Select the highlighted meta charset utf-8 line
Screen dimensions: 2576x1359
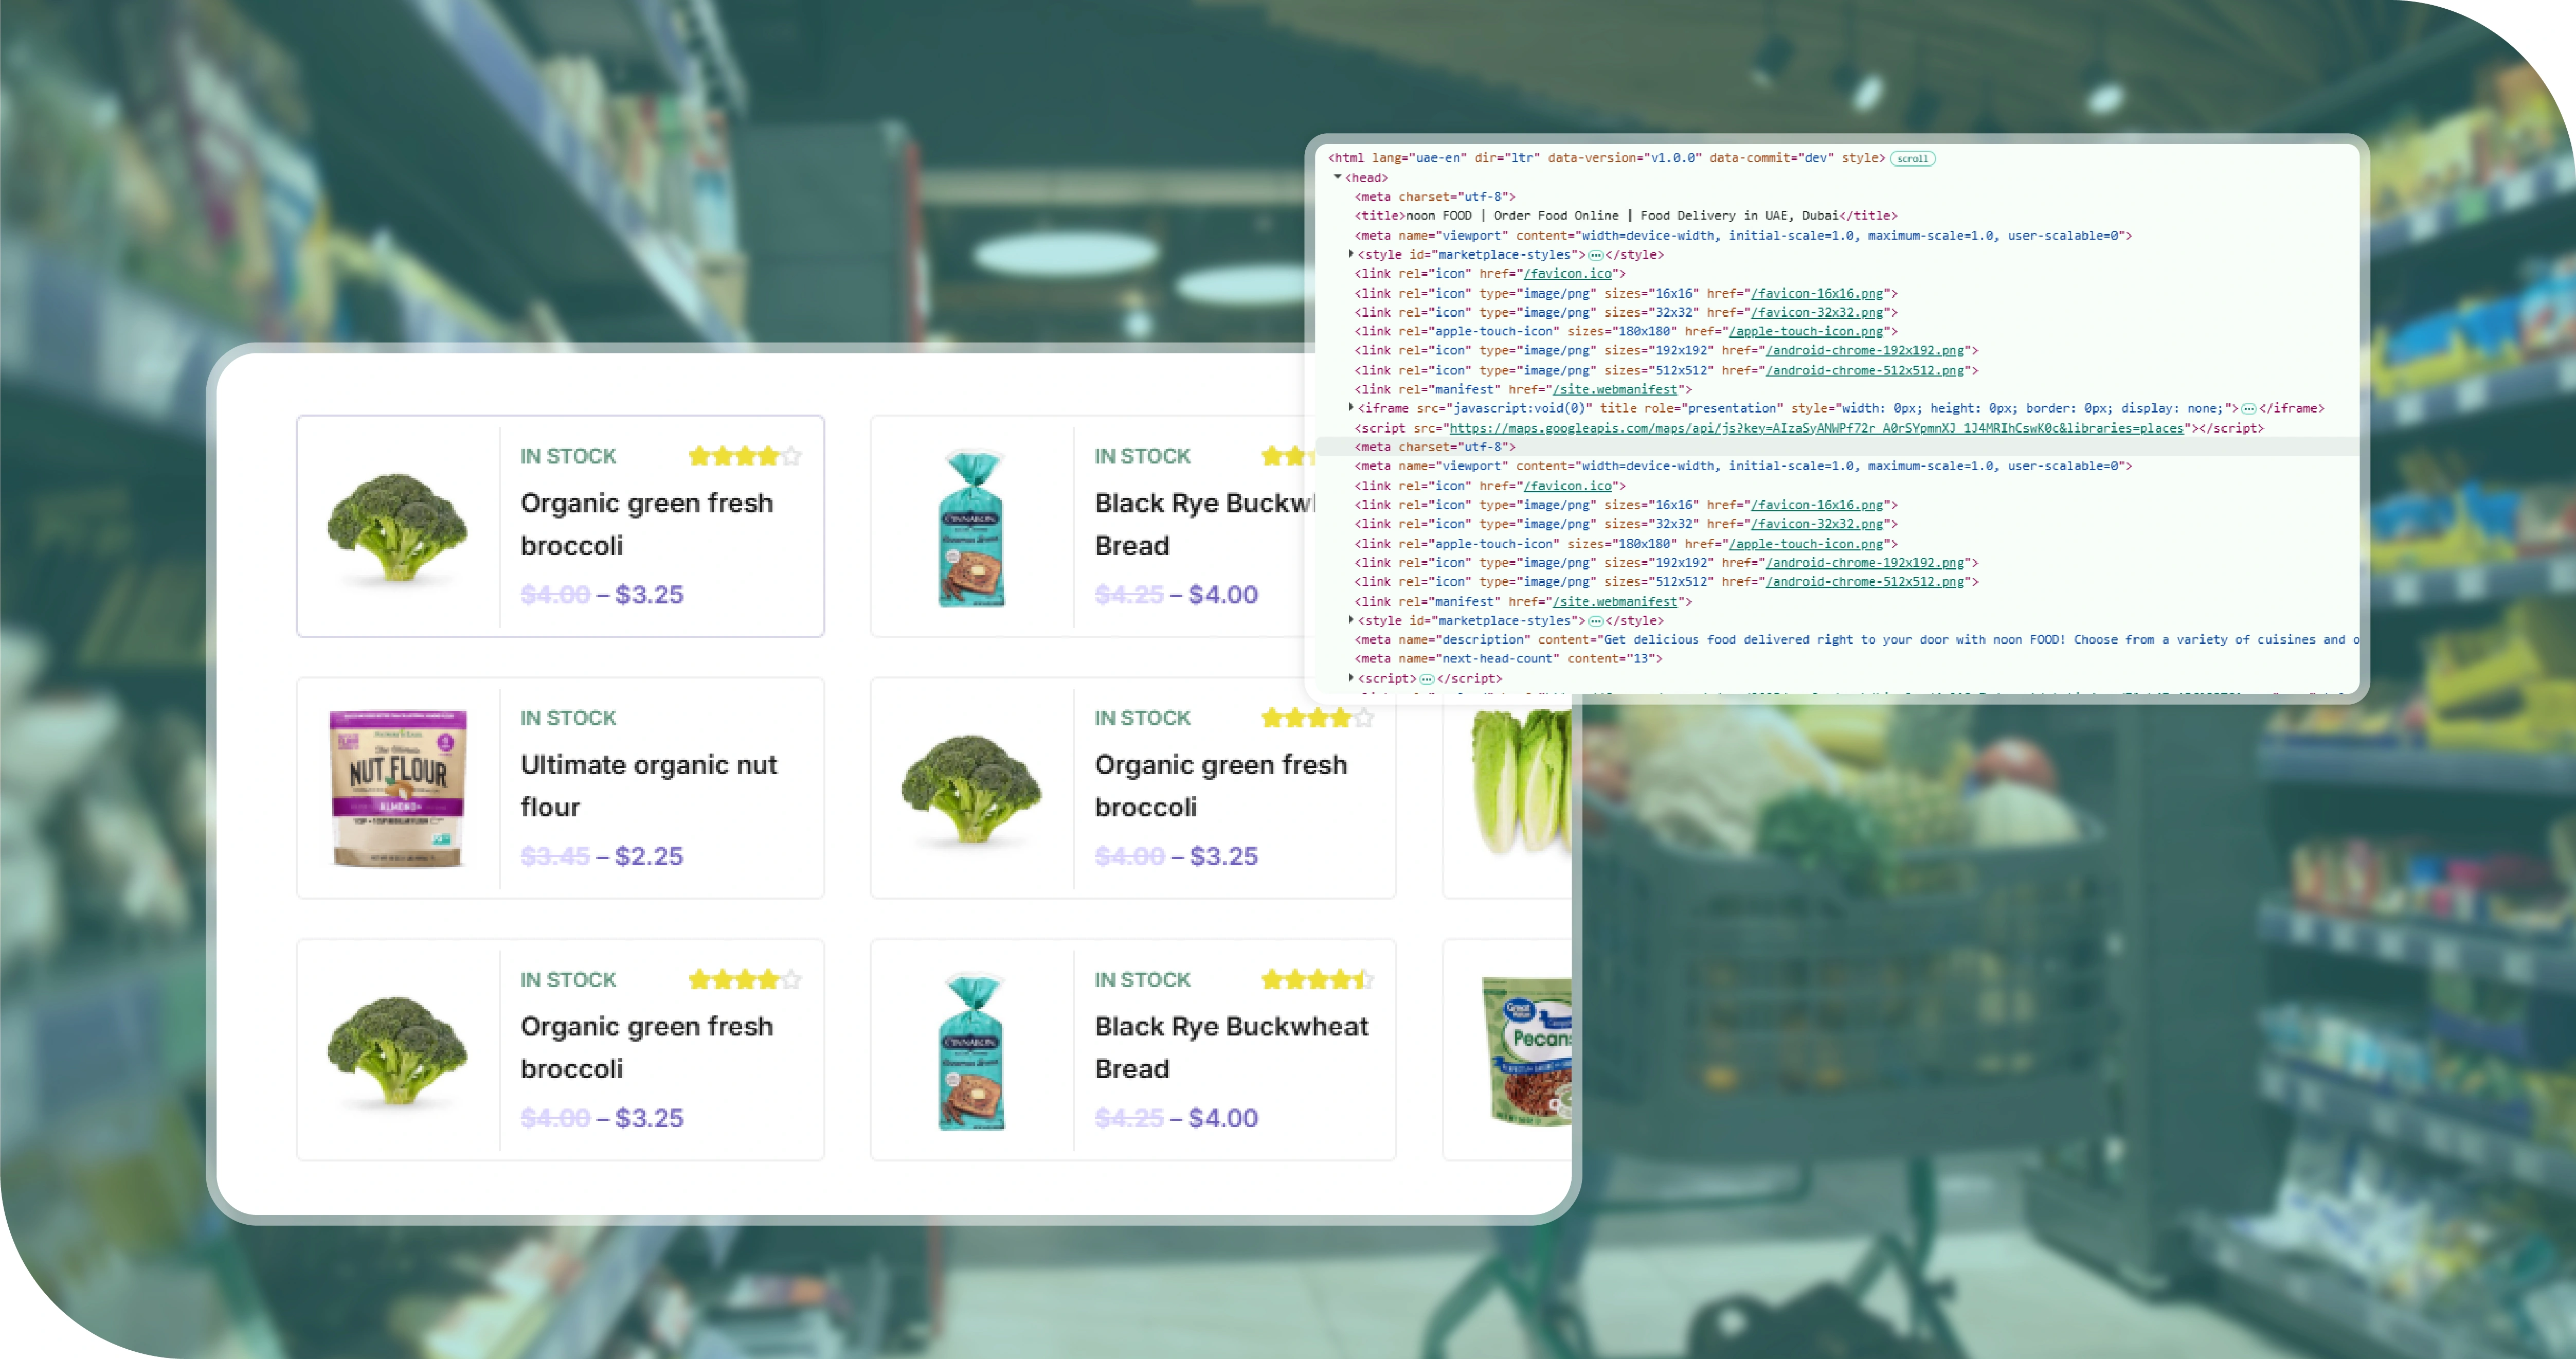point(1435,447)
